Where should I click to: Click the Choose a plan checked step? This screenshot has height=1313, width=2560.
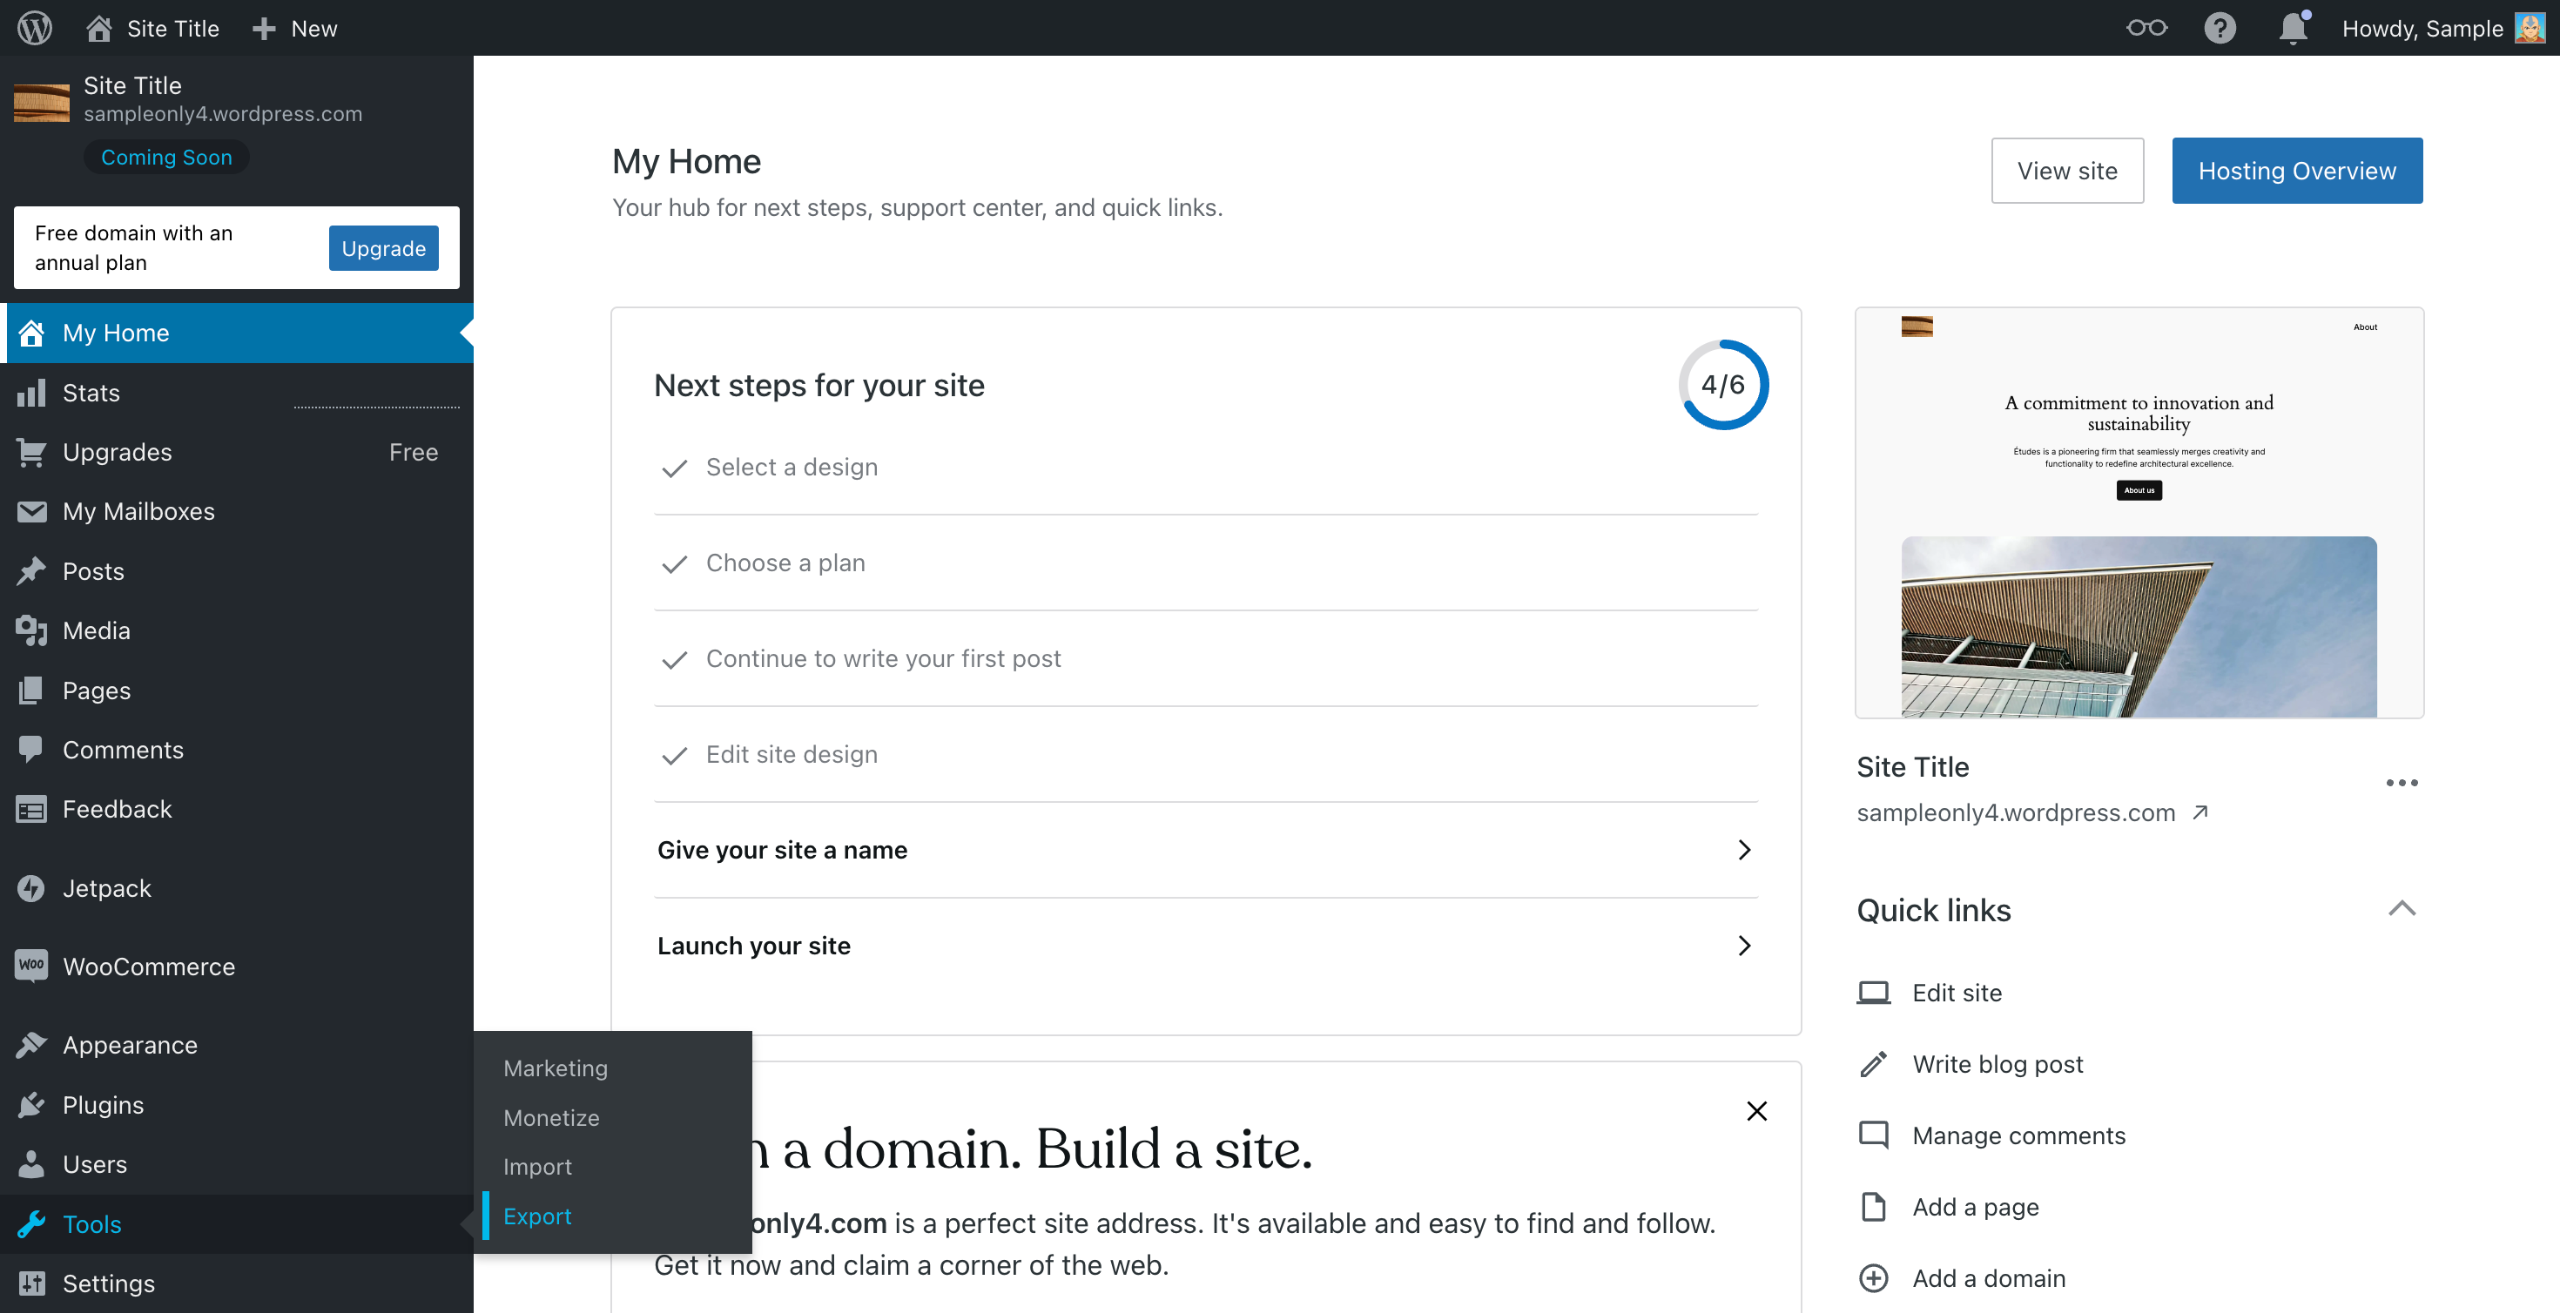pyautogui.click(x=785, y=563)
